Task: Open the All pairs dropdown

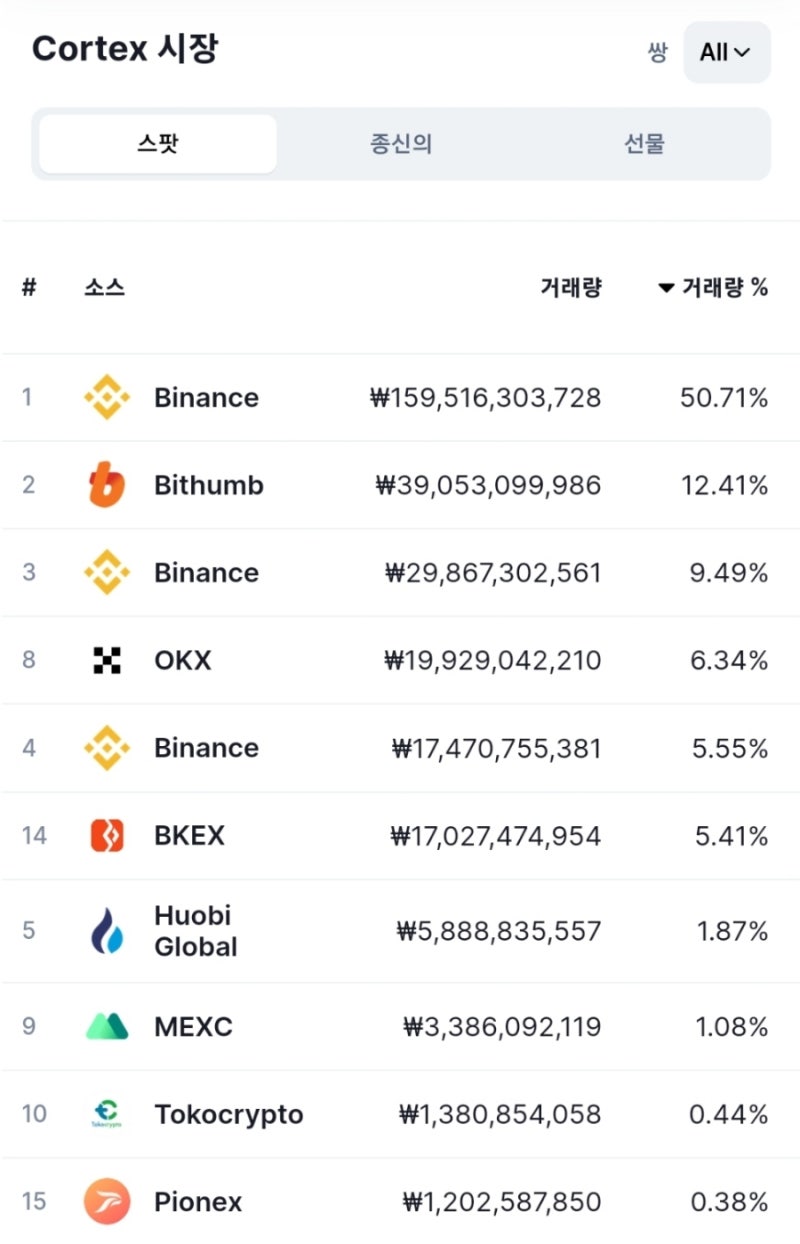Action: point(727,52)
